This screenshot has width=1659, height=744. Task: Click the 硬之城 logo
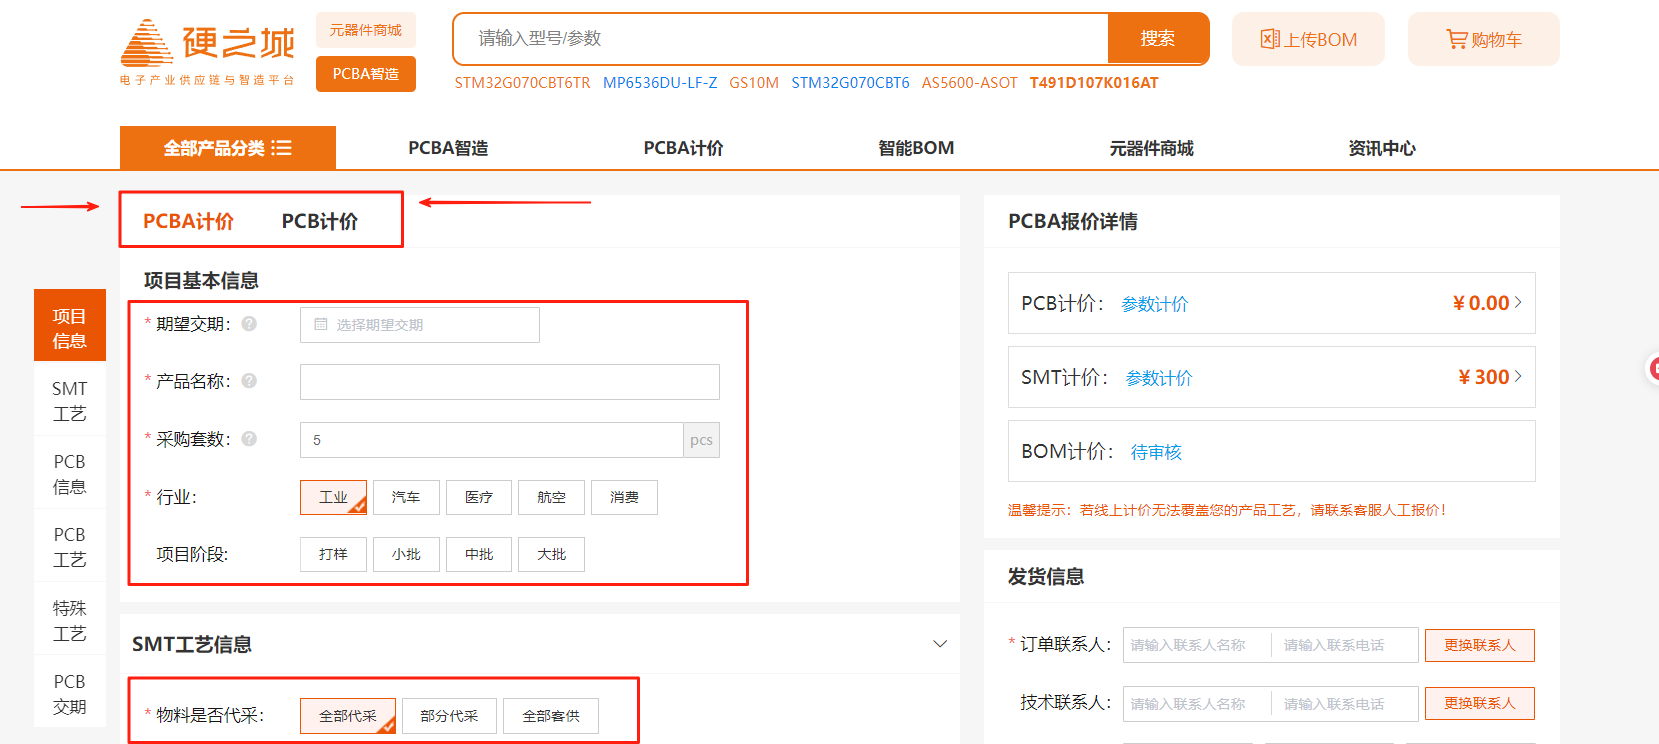pos(208,52)
